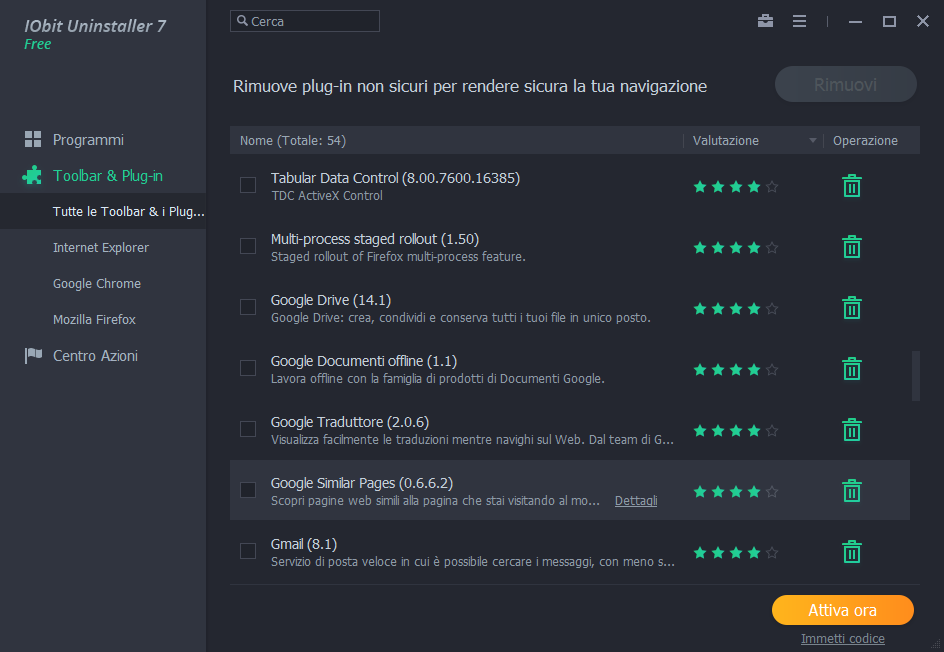
Task: Click the four-star rating for Google Similar Pages
Action: pyautogui.click(x=735, y=492)
